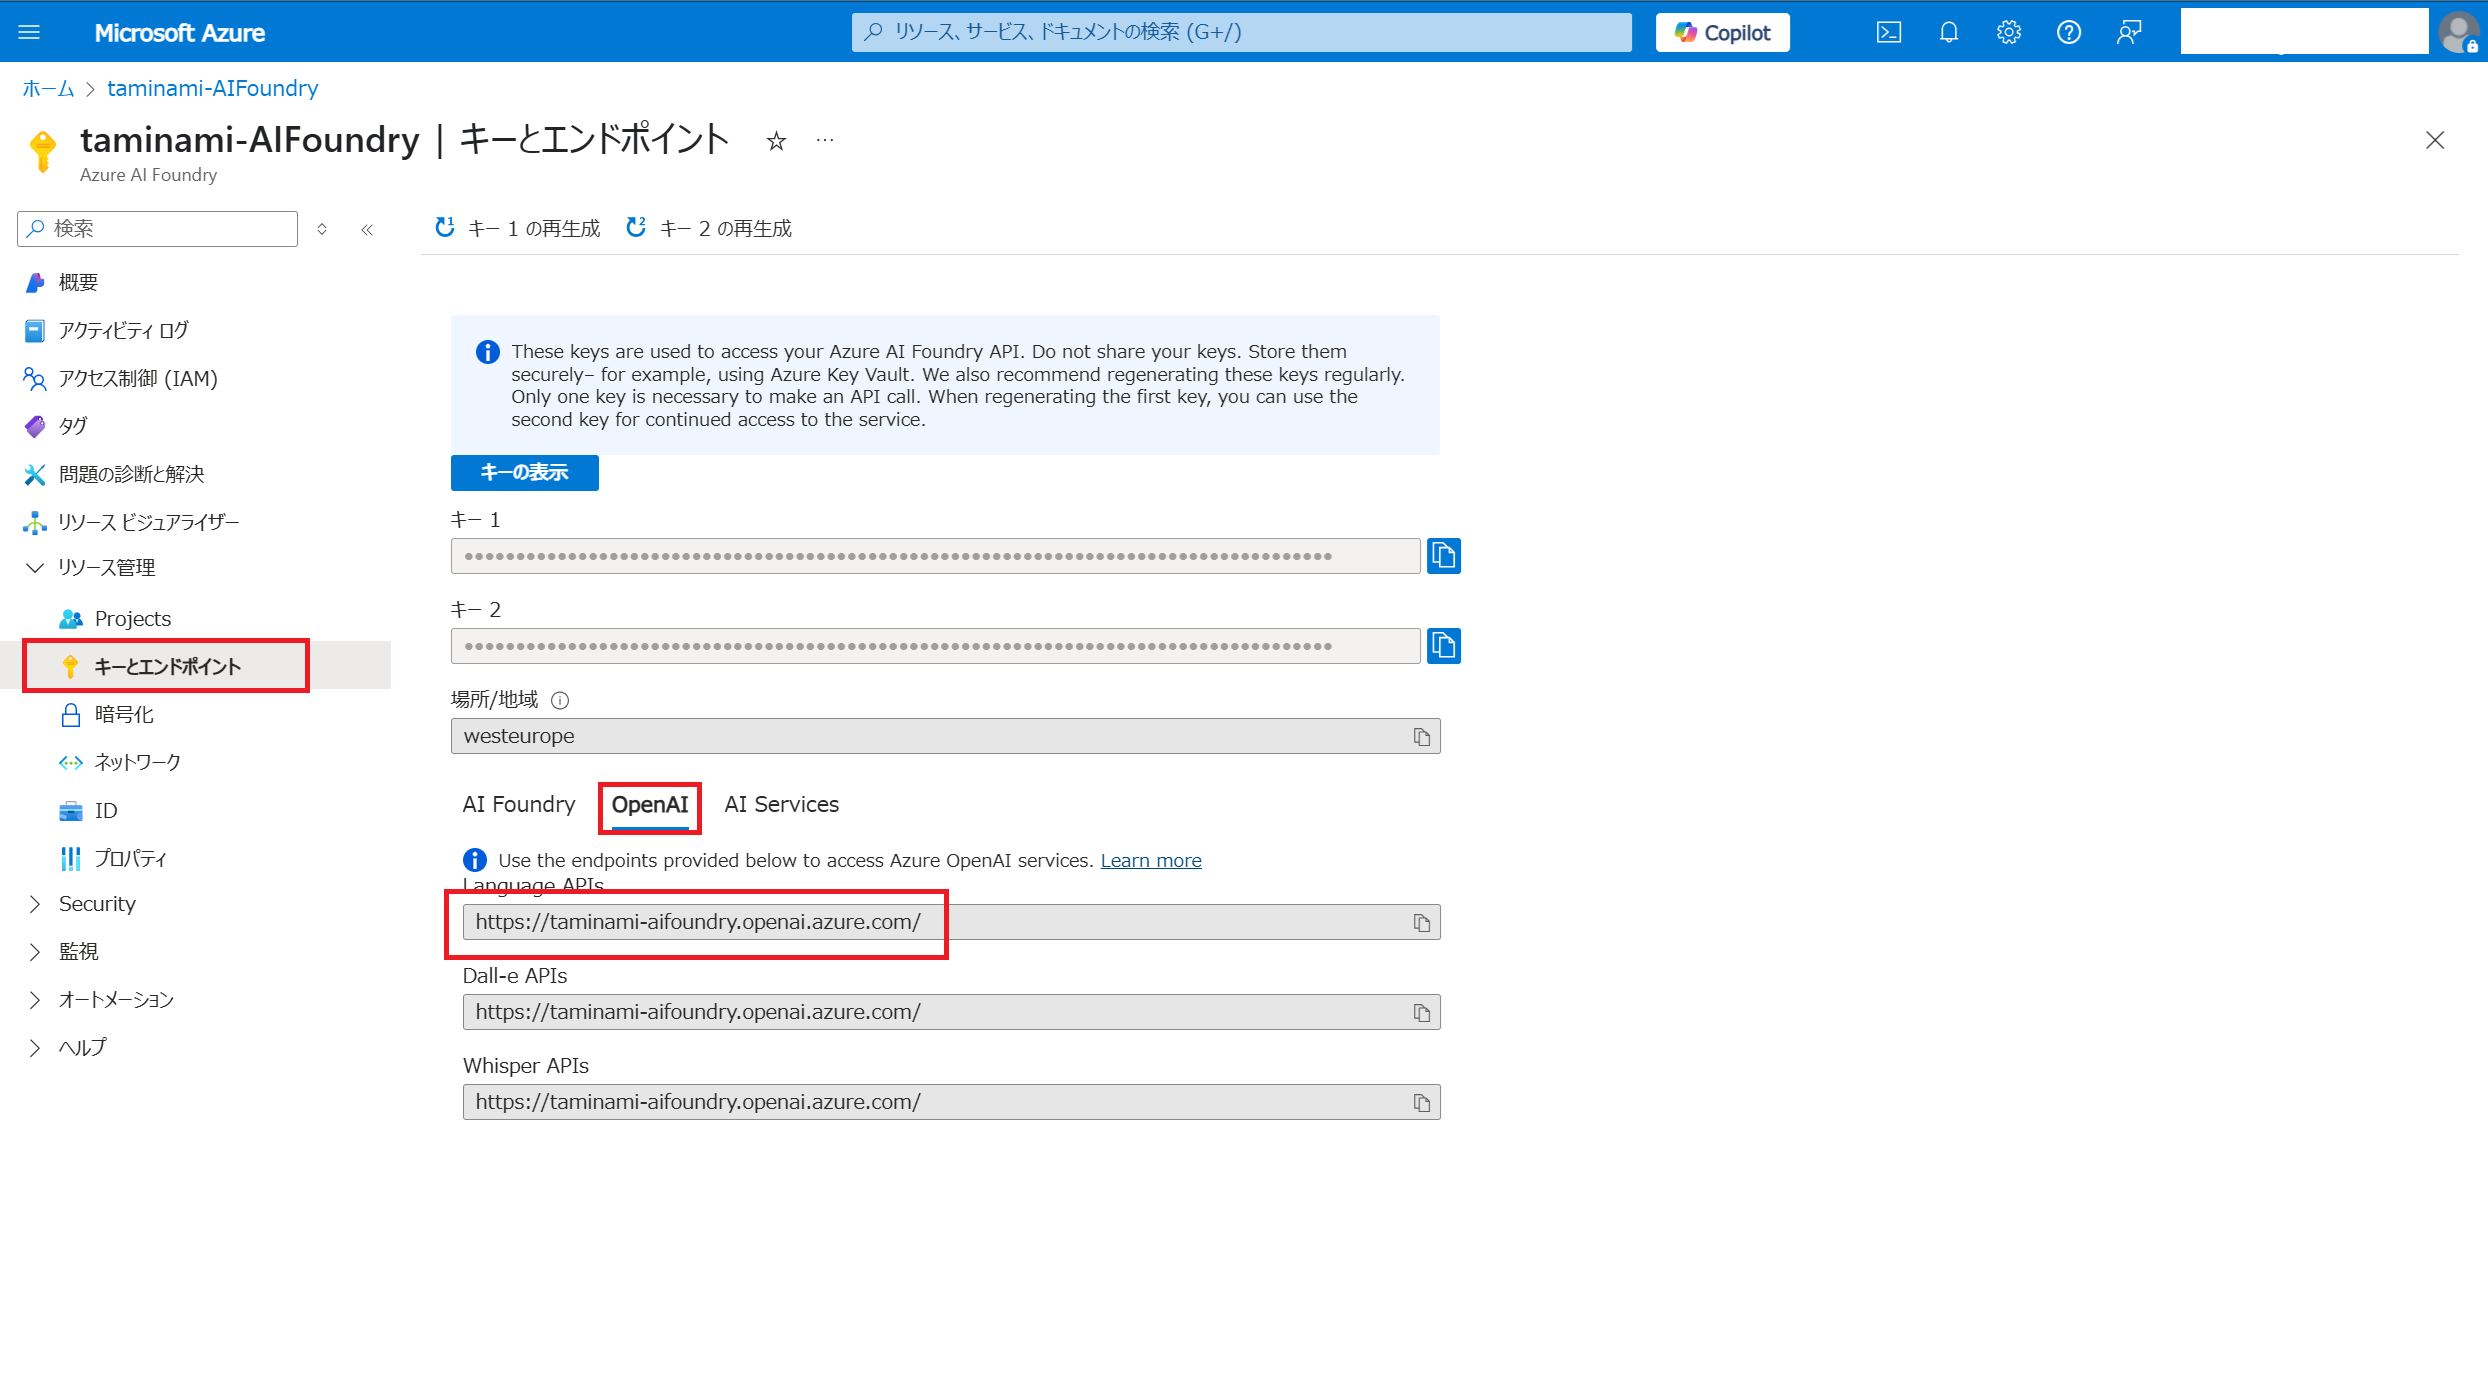Close the Keys and Endpoint blade
The height and width of the screenshot is (1375, 2488).
pyautogui.click(x=2434, y=140)
